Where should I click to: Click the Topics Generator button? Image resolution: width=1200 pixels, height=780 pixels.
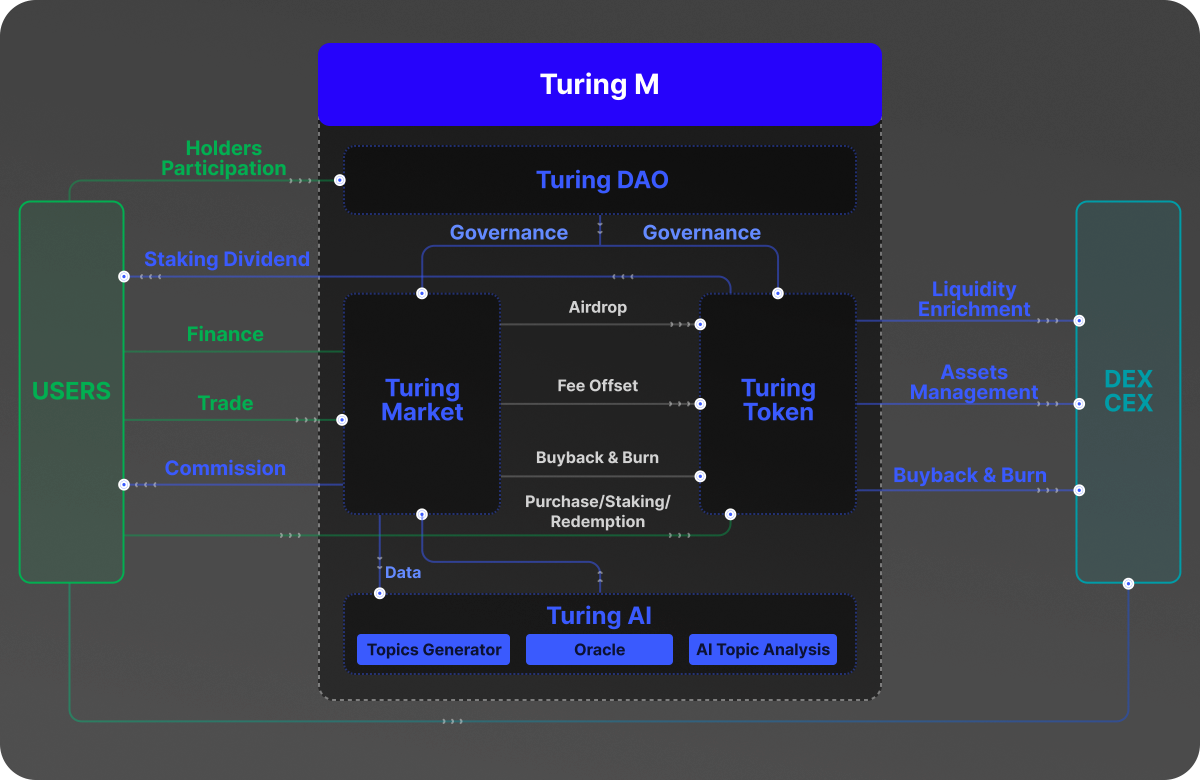click(x=433, y=649)
